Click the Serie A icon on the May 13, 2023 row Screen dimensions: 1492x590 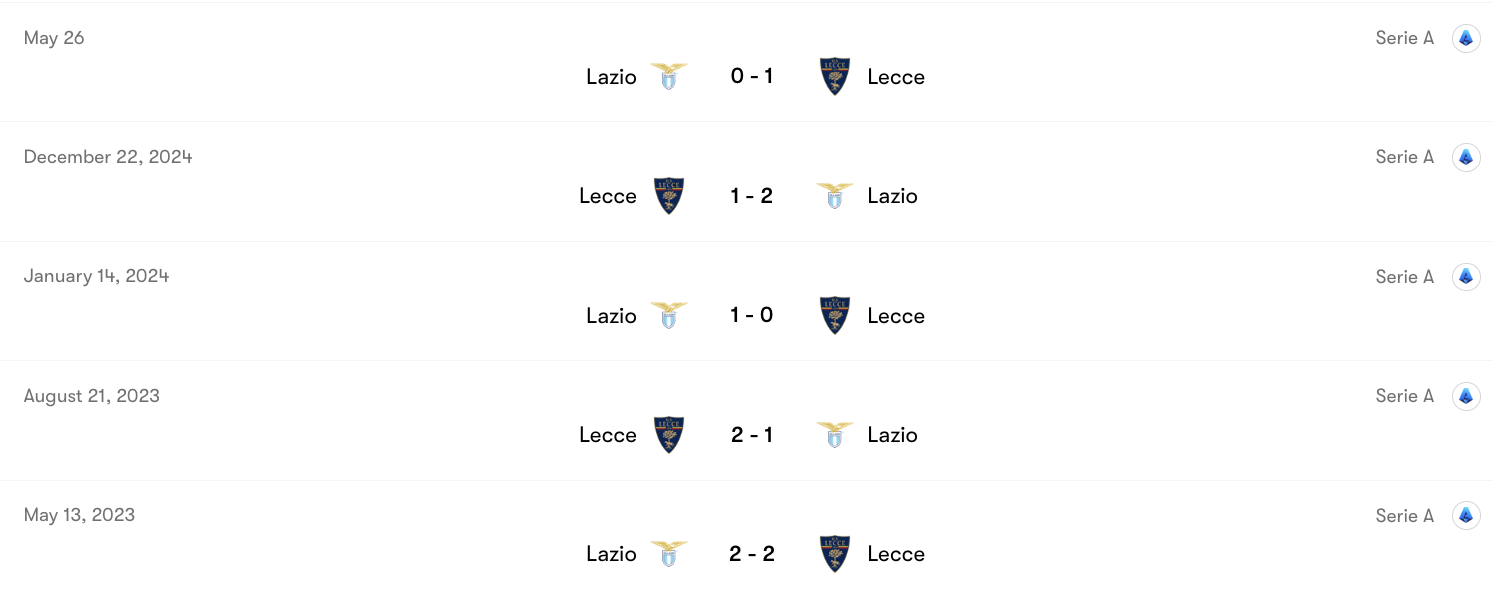click(x=1466, y=515)
